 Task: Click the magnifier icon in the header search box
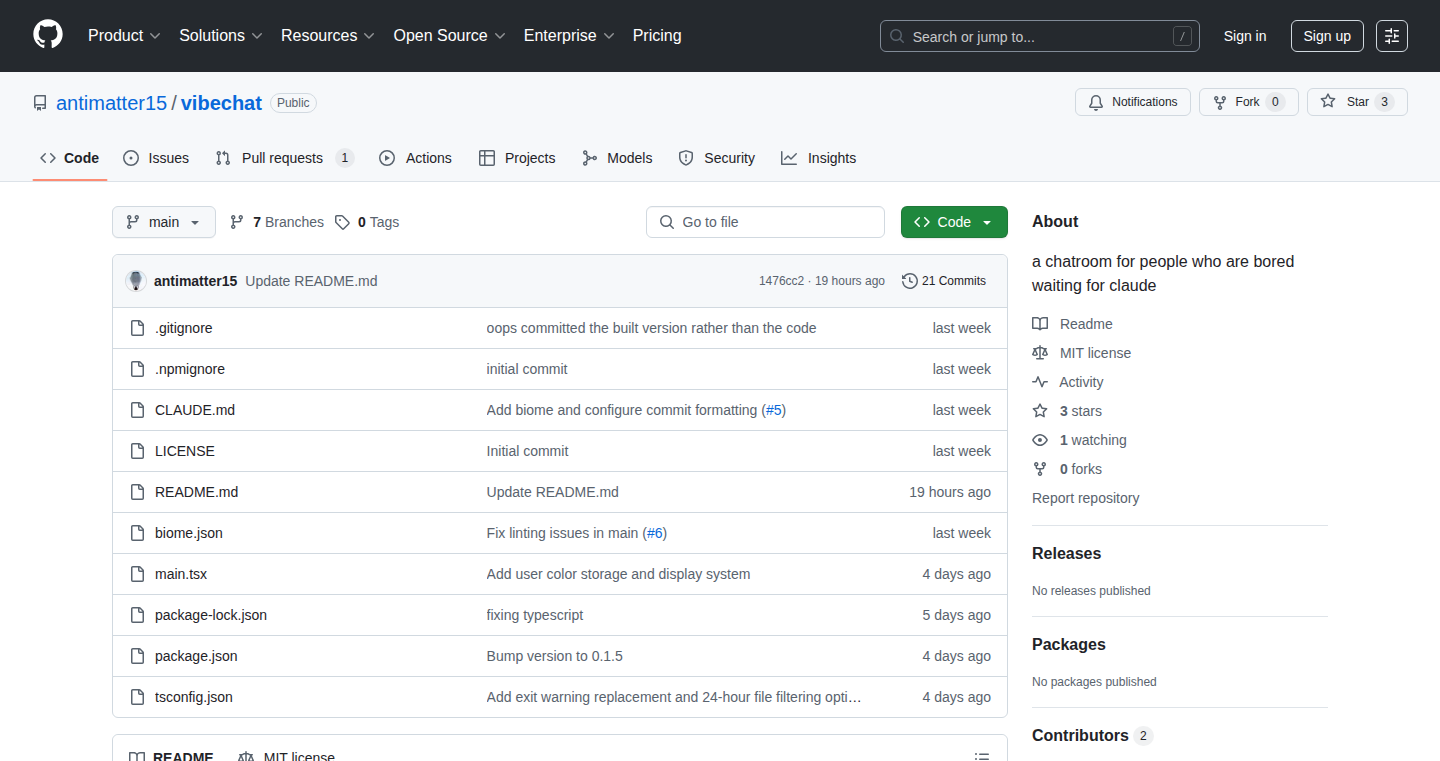pyautogui.click(x=897, y=37)
